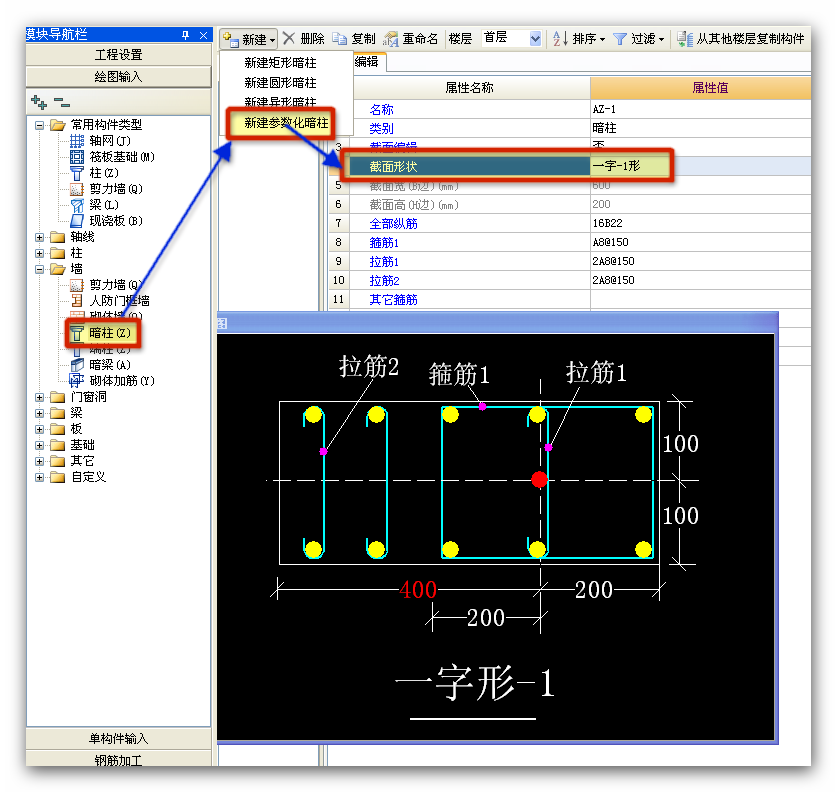Click the 全部纵筋 property link
837x792 pixels.
393,224
